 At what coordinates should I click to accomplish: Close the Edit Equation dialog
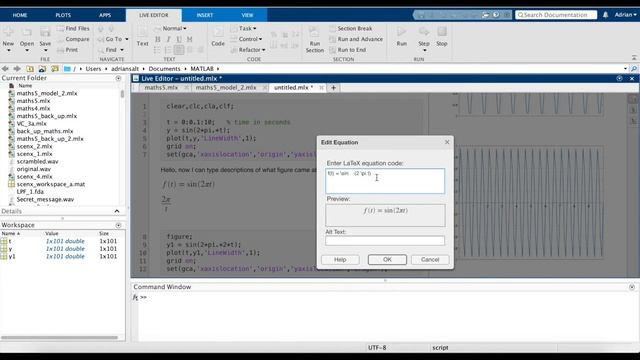point(447,142)
